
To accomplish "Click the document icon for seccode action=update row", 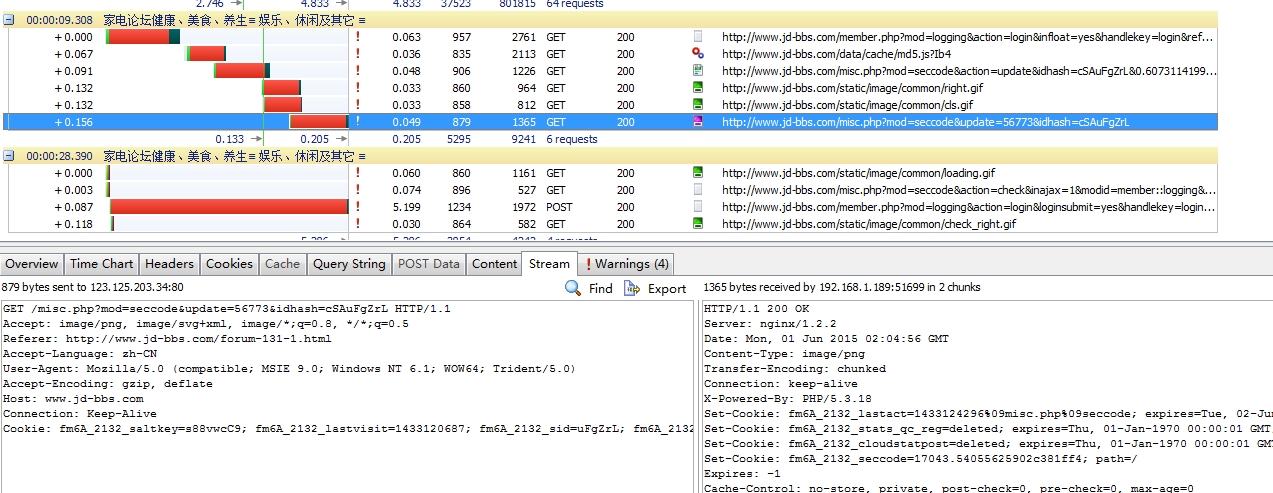I will point(698,71).
